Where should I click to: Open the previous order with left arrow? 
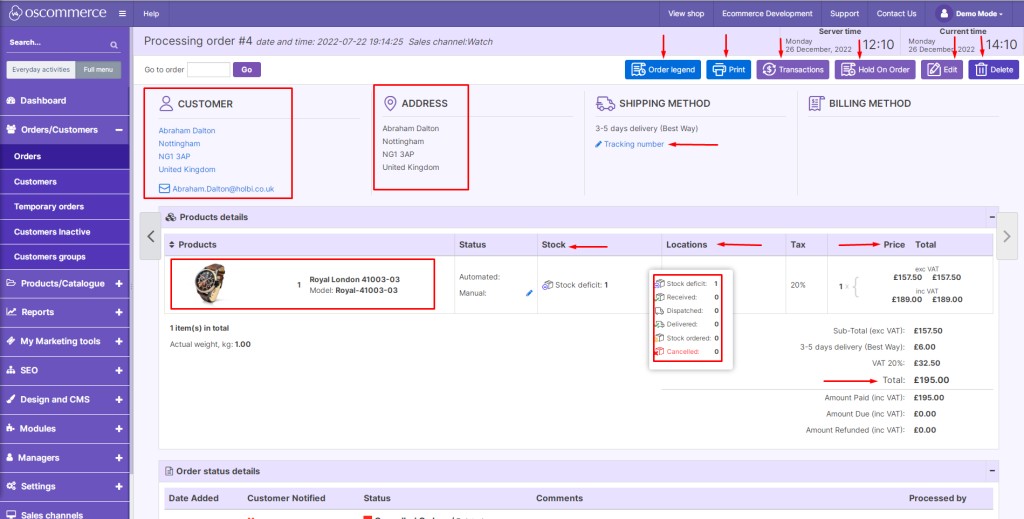click(x=151, y=236)
